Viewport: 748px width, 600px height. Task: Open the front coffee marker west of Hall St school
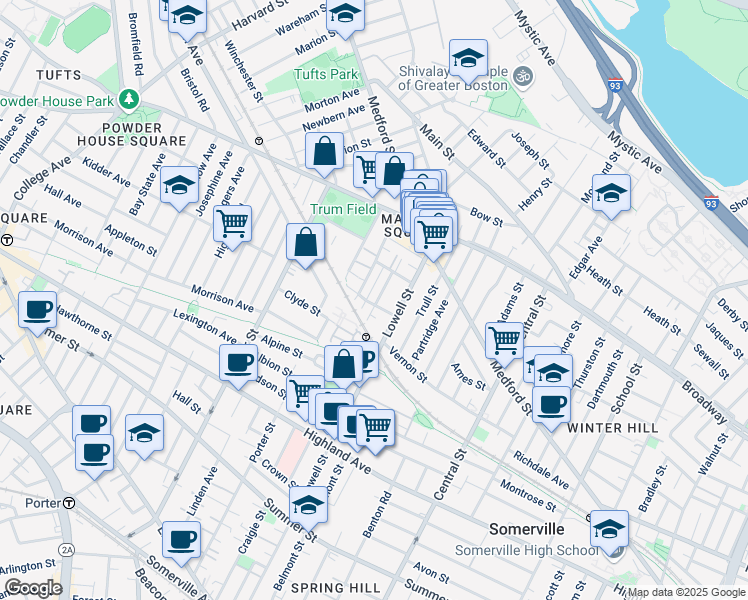coord(94,455)
